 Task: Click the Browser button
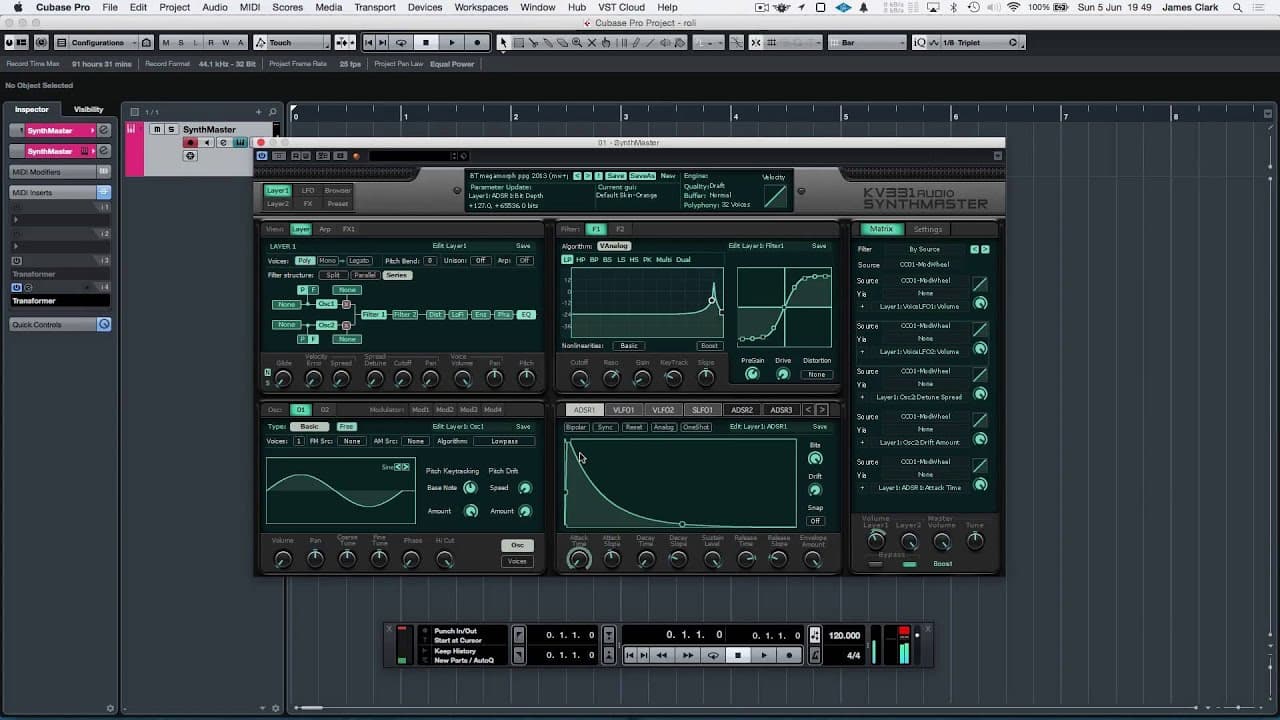tap(338, 190)
